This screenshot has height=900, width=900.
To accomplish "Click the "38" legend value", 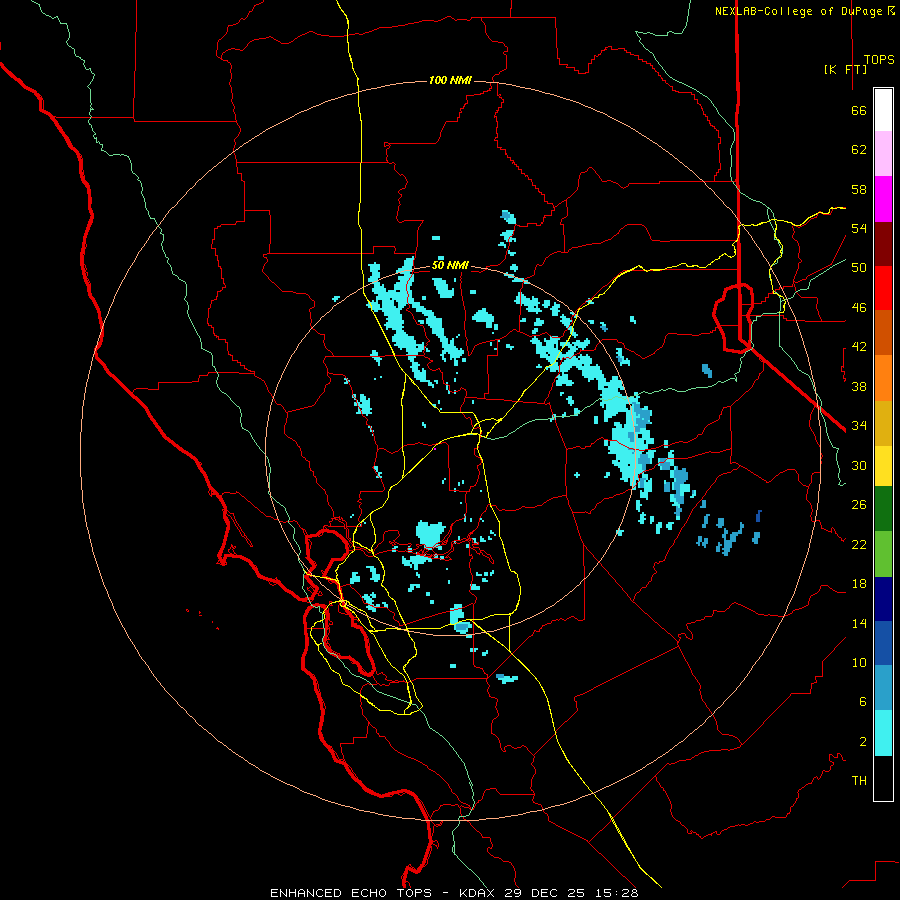I will pyautogui.click(x=859, y=386).
